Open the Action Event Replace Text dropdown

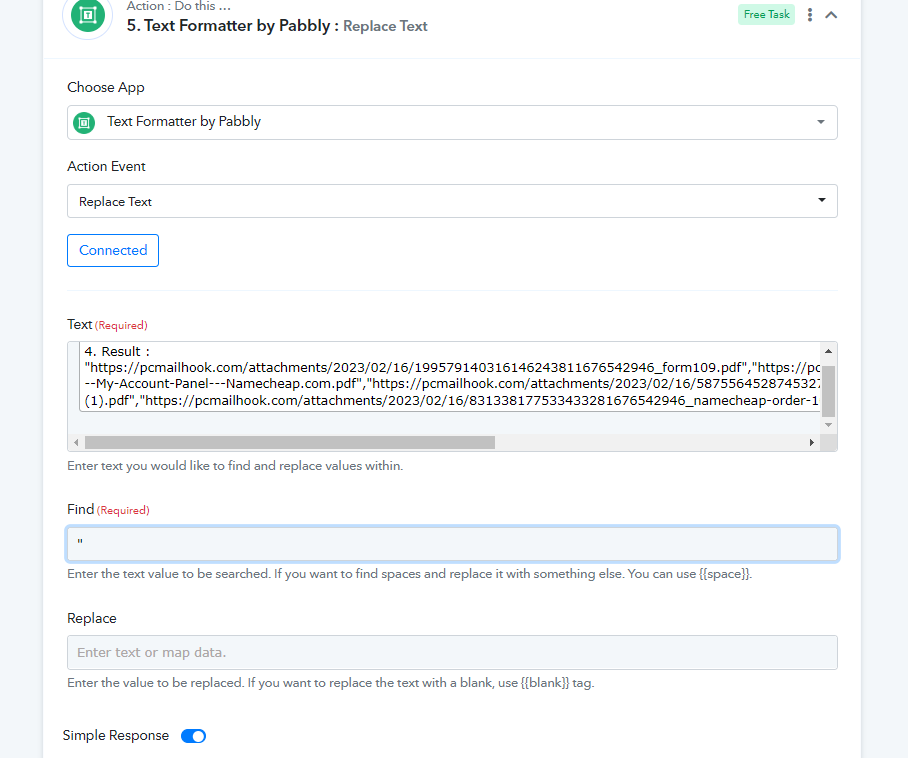[x=452, y=201]
